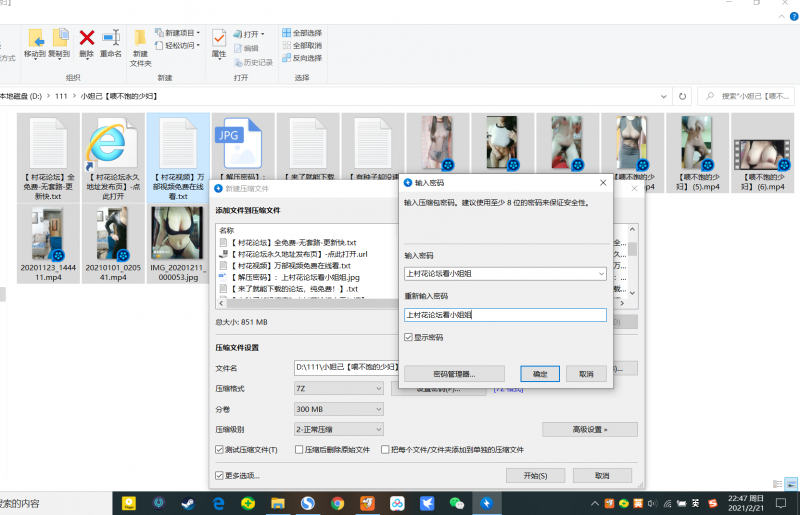Open 属性 (Properties) from the ribbon
The image size is (800, 515).
[218, 40]
